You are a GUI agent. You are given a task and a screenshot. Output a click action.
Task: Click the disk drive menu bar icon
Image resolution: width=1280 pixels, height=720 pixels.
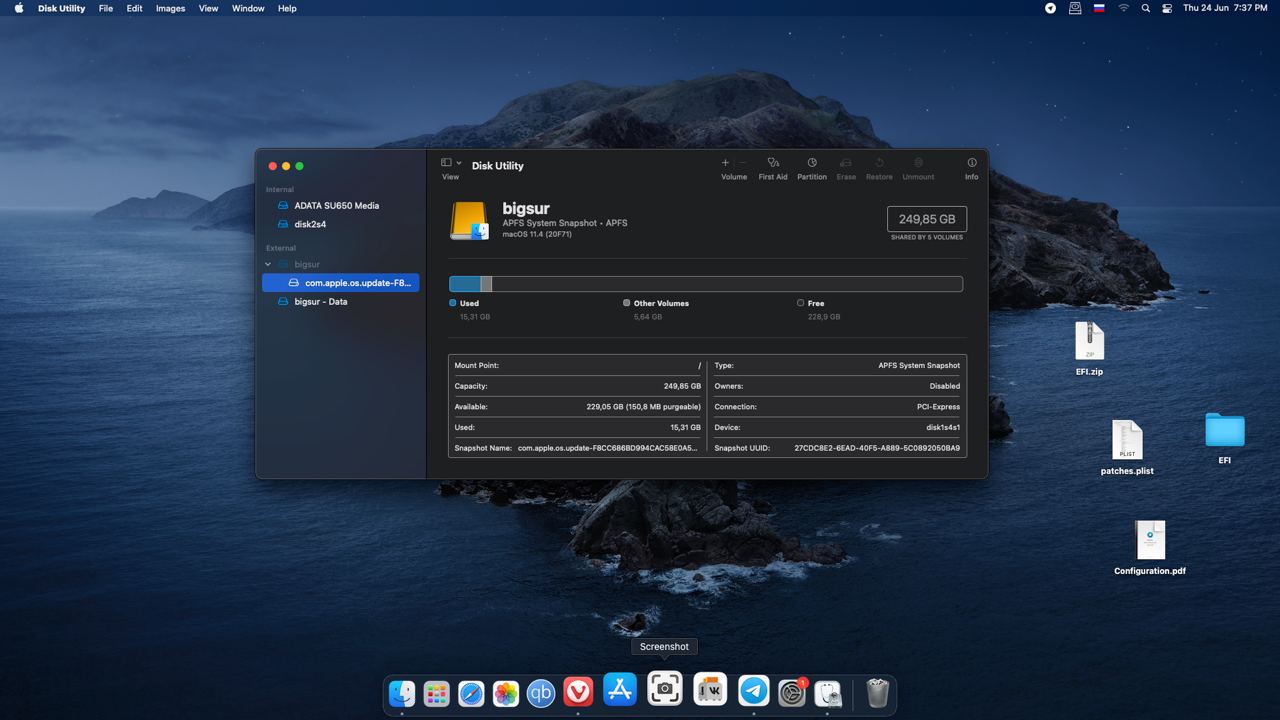click(x=1075, y=8)
